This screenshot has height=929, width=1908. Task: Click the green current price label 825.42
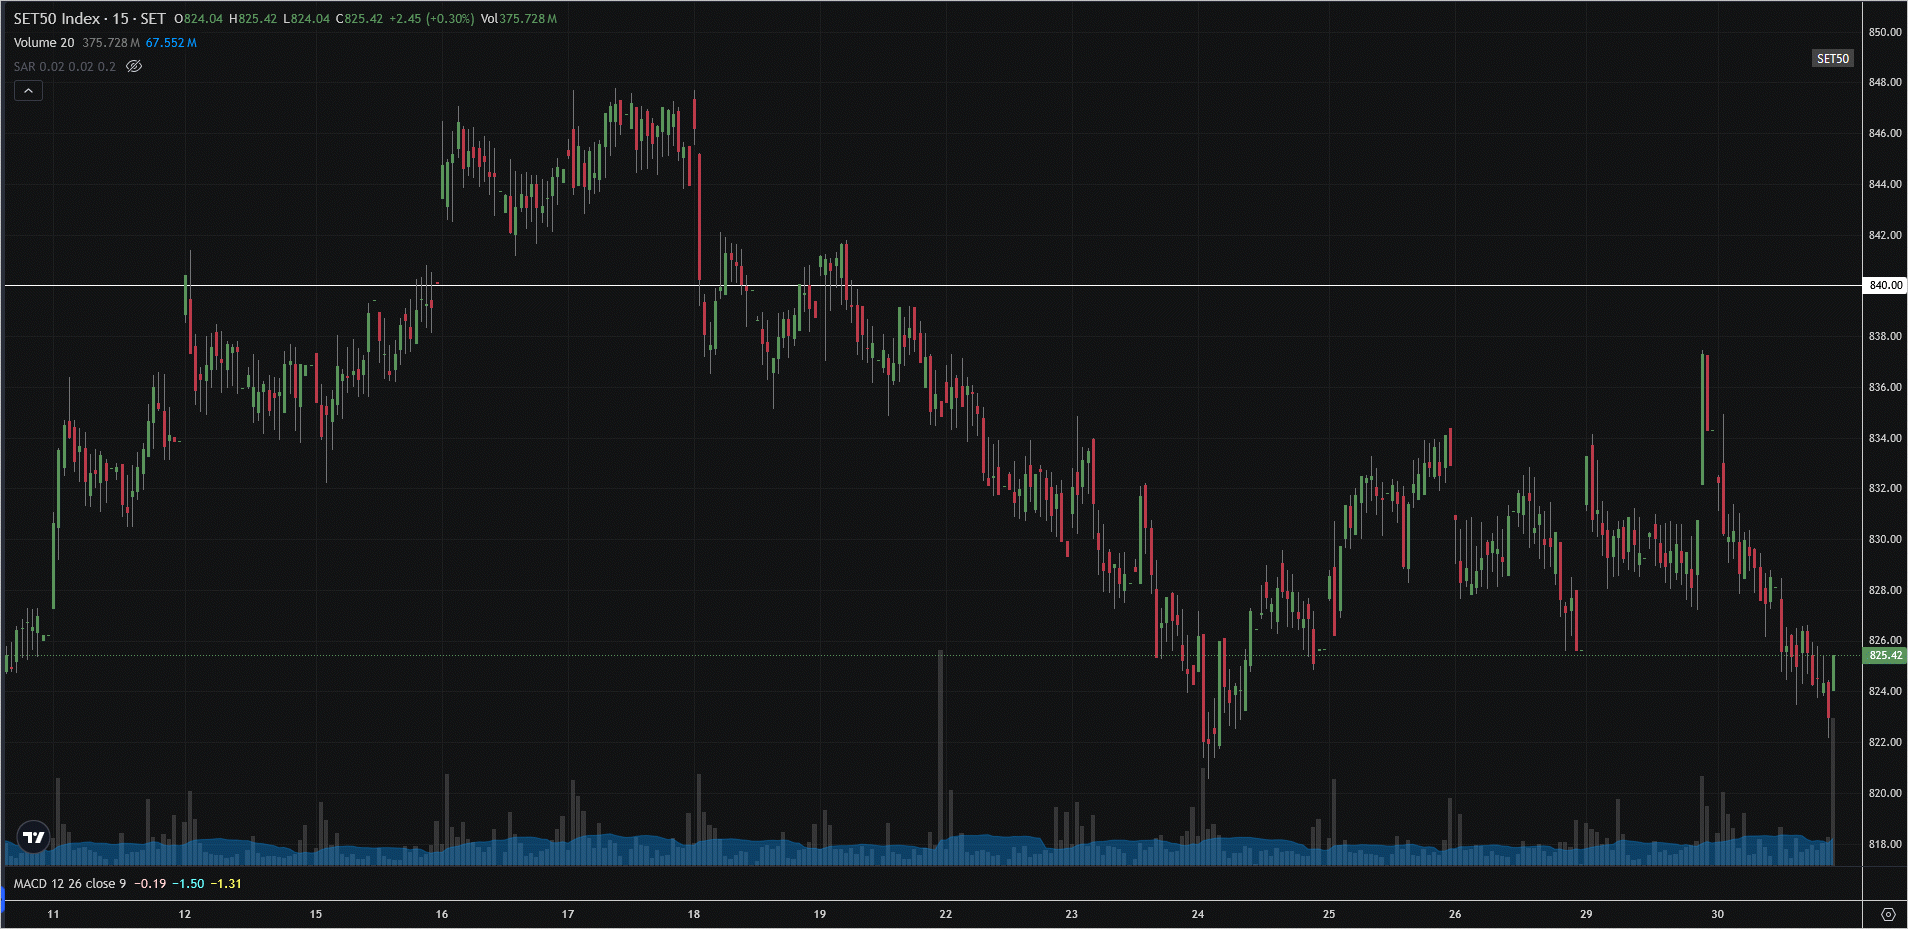tap(1885, 656)
